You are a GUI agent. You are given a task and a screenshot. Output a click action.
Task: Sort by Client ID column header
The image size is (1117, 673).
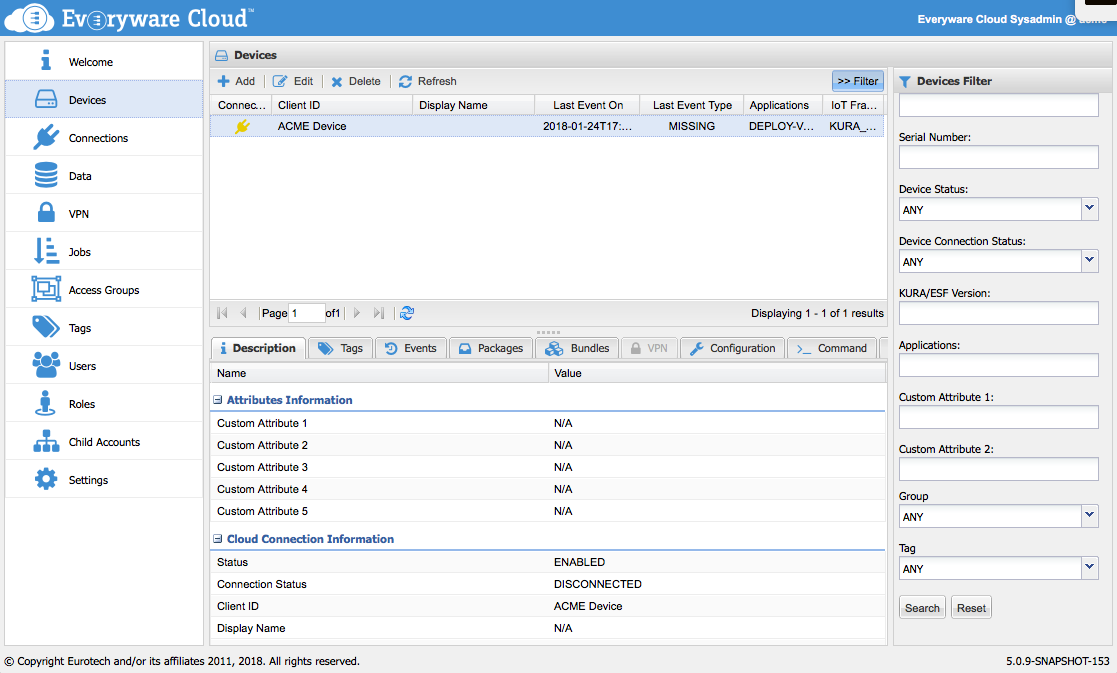342,105
